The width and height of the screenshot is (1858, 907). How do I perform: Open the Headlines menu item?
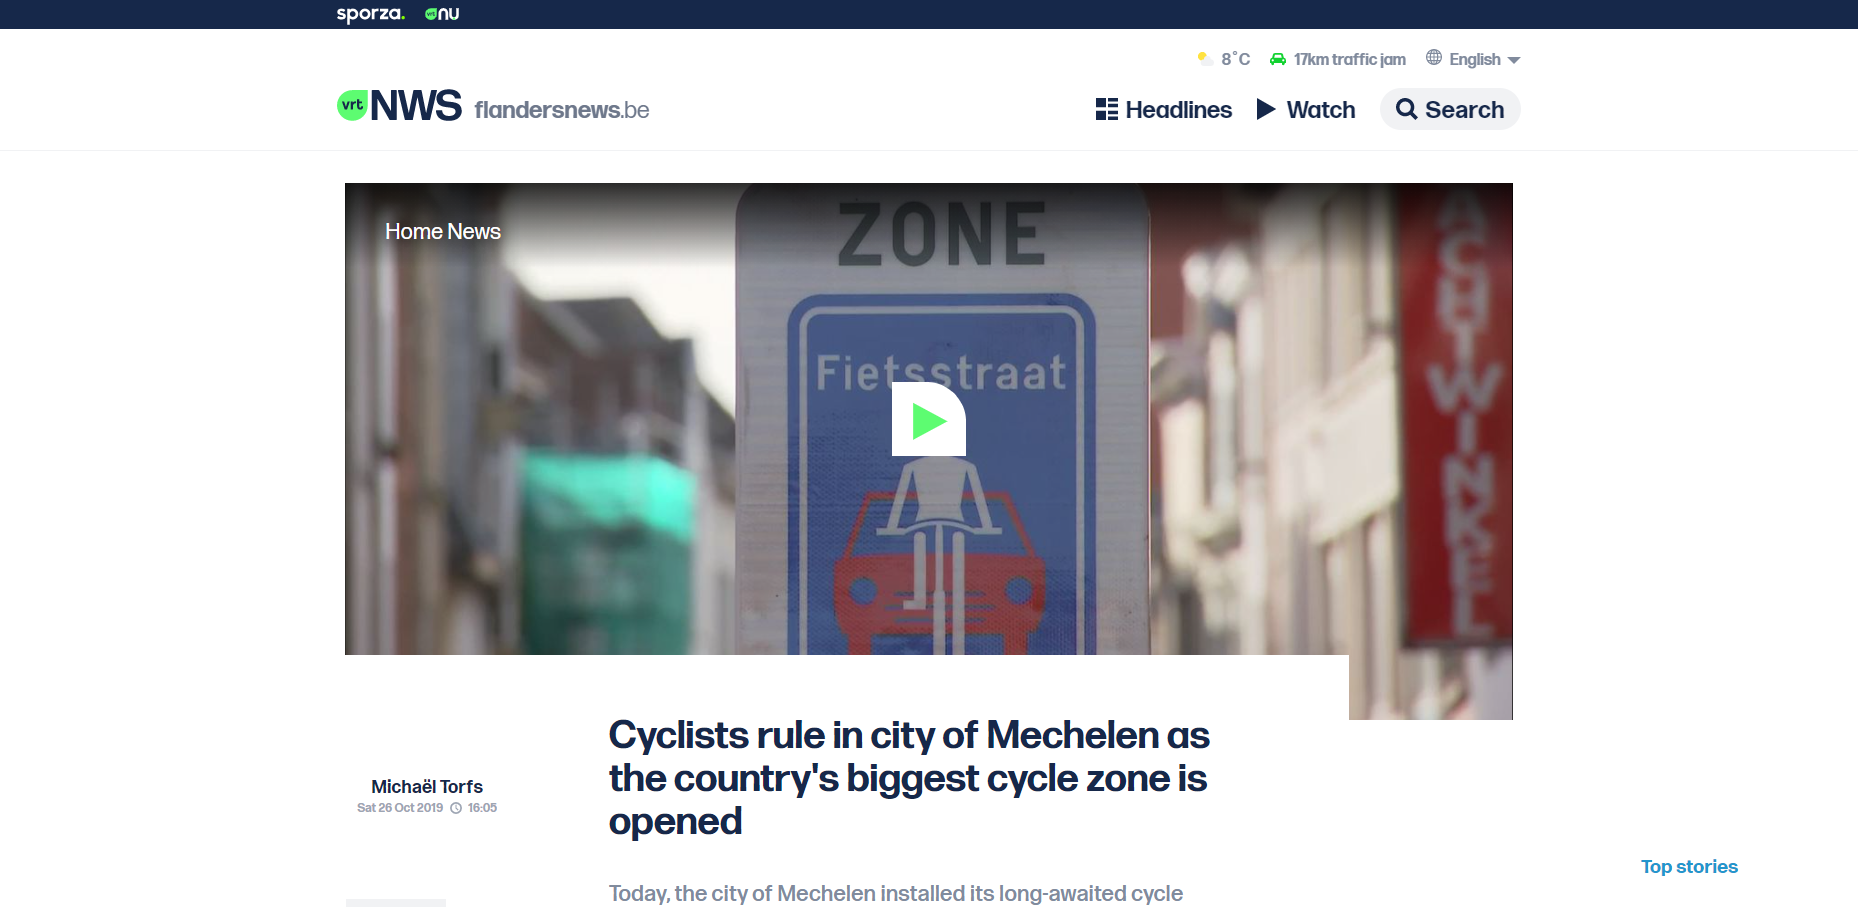tap(1178, 110)
